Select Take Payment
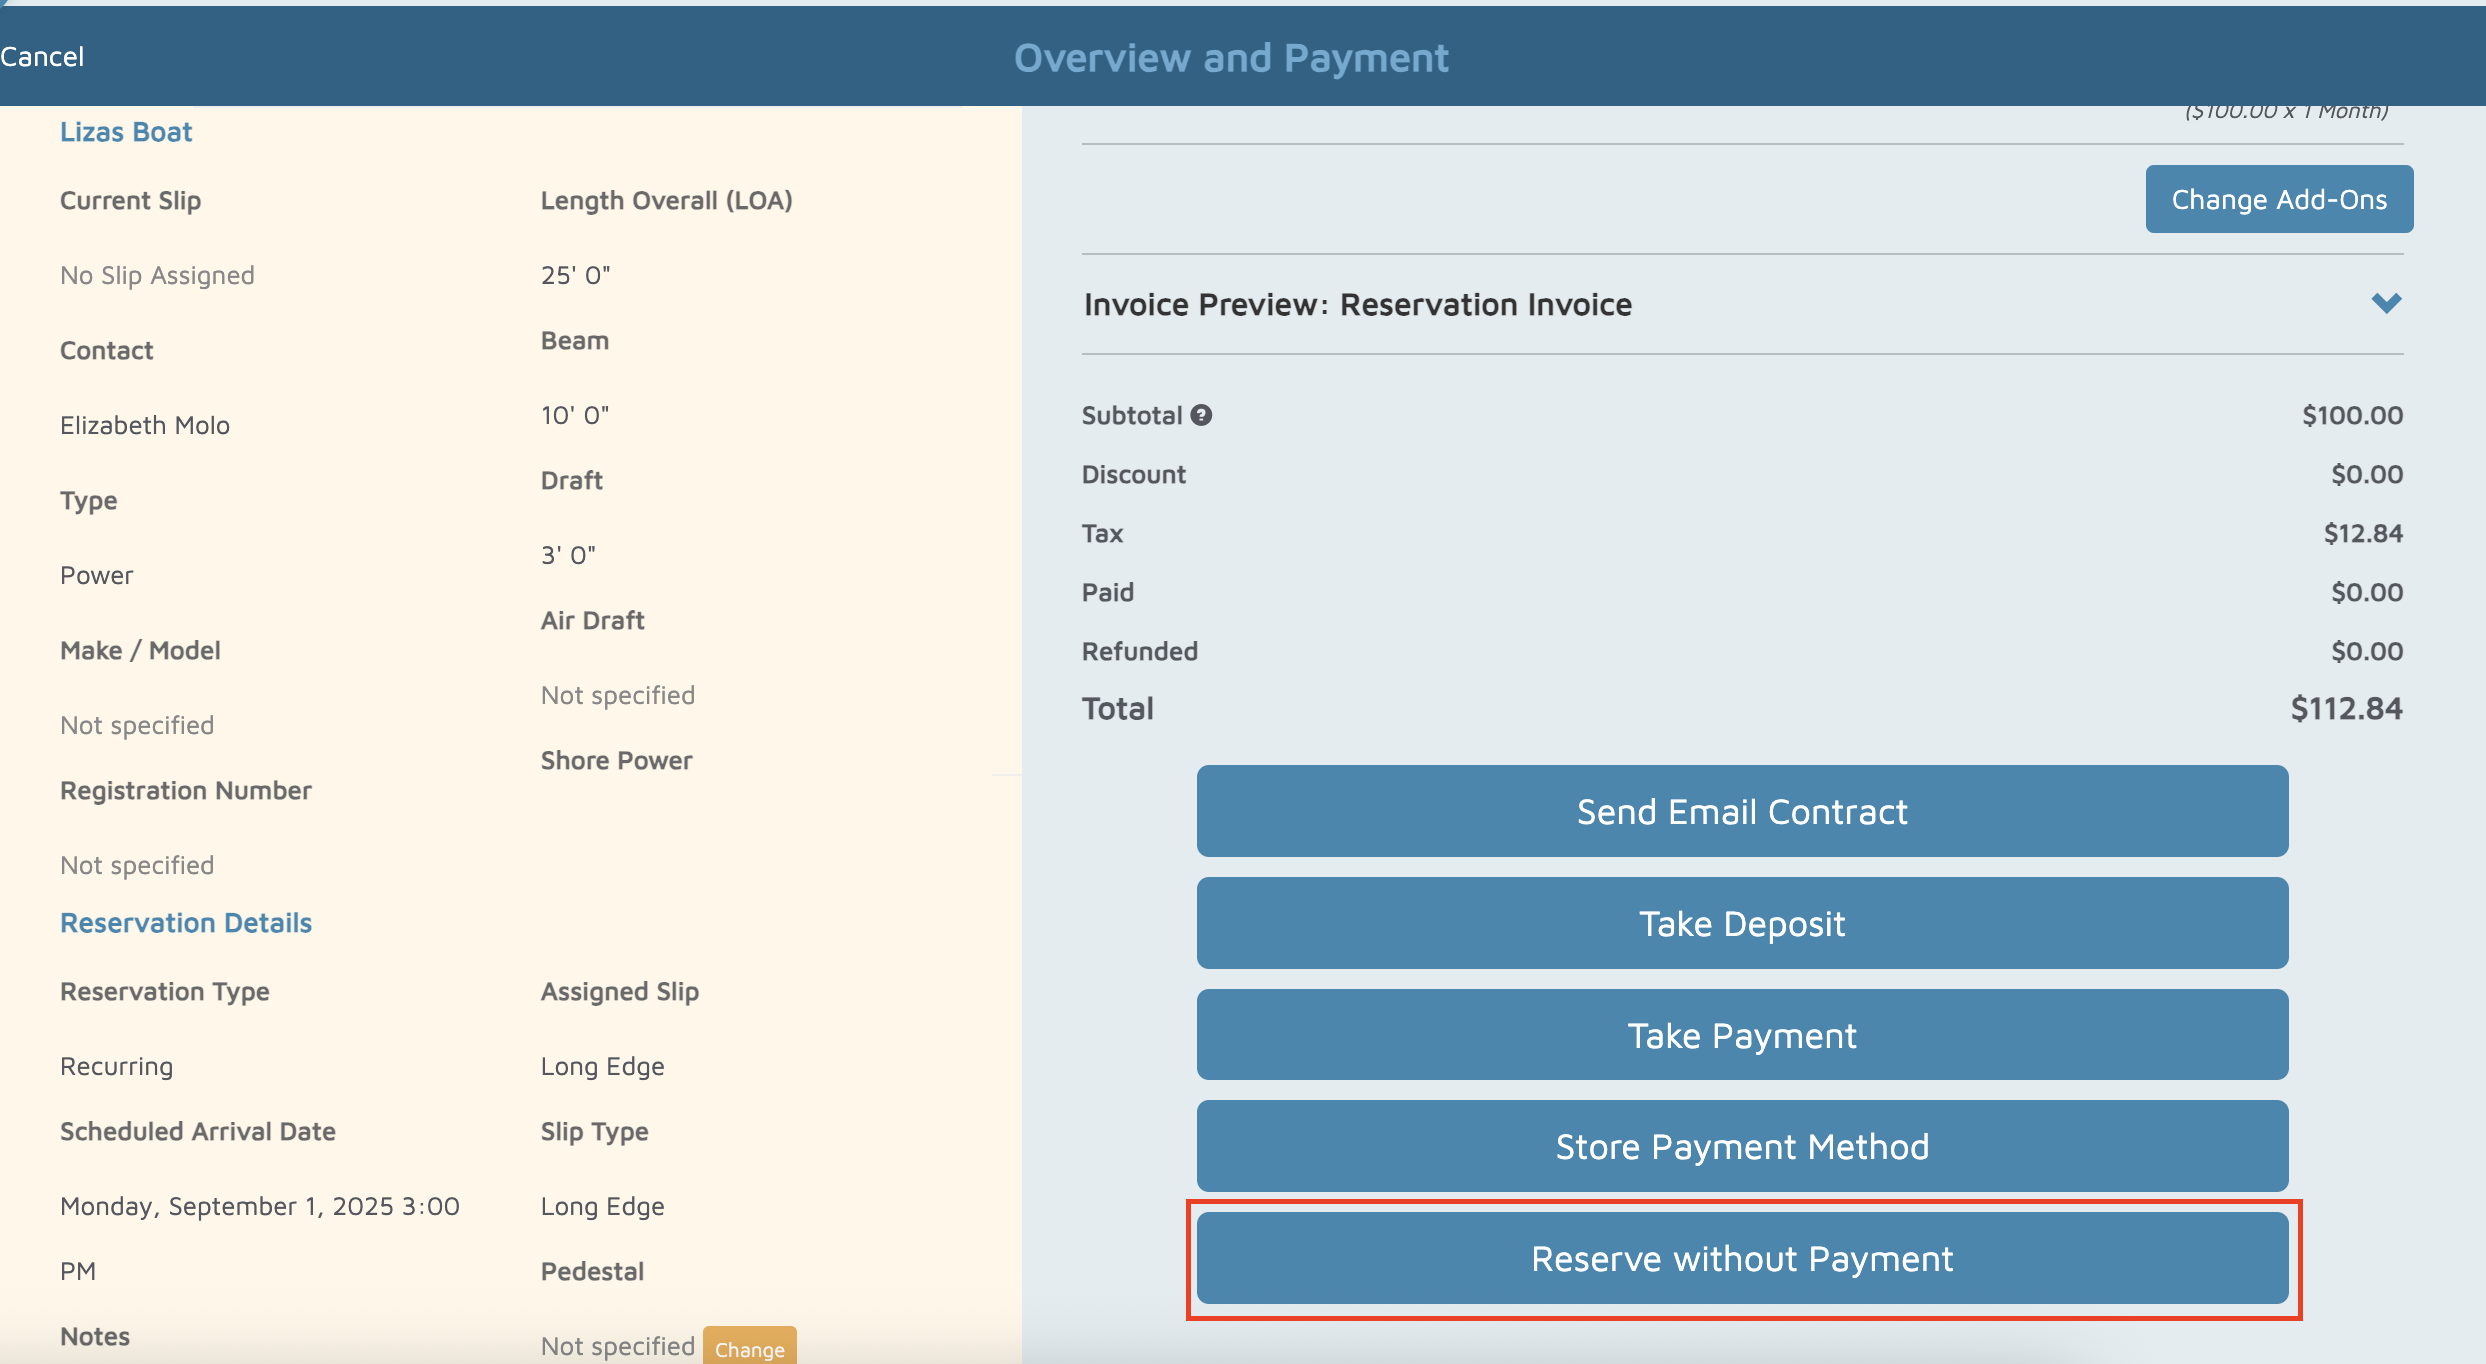Image resolution: width=2486 pixels, height=1364 pixels. click(1741, 1035)
